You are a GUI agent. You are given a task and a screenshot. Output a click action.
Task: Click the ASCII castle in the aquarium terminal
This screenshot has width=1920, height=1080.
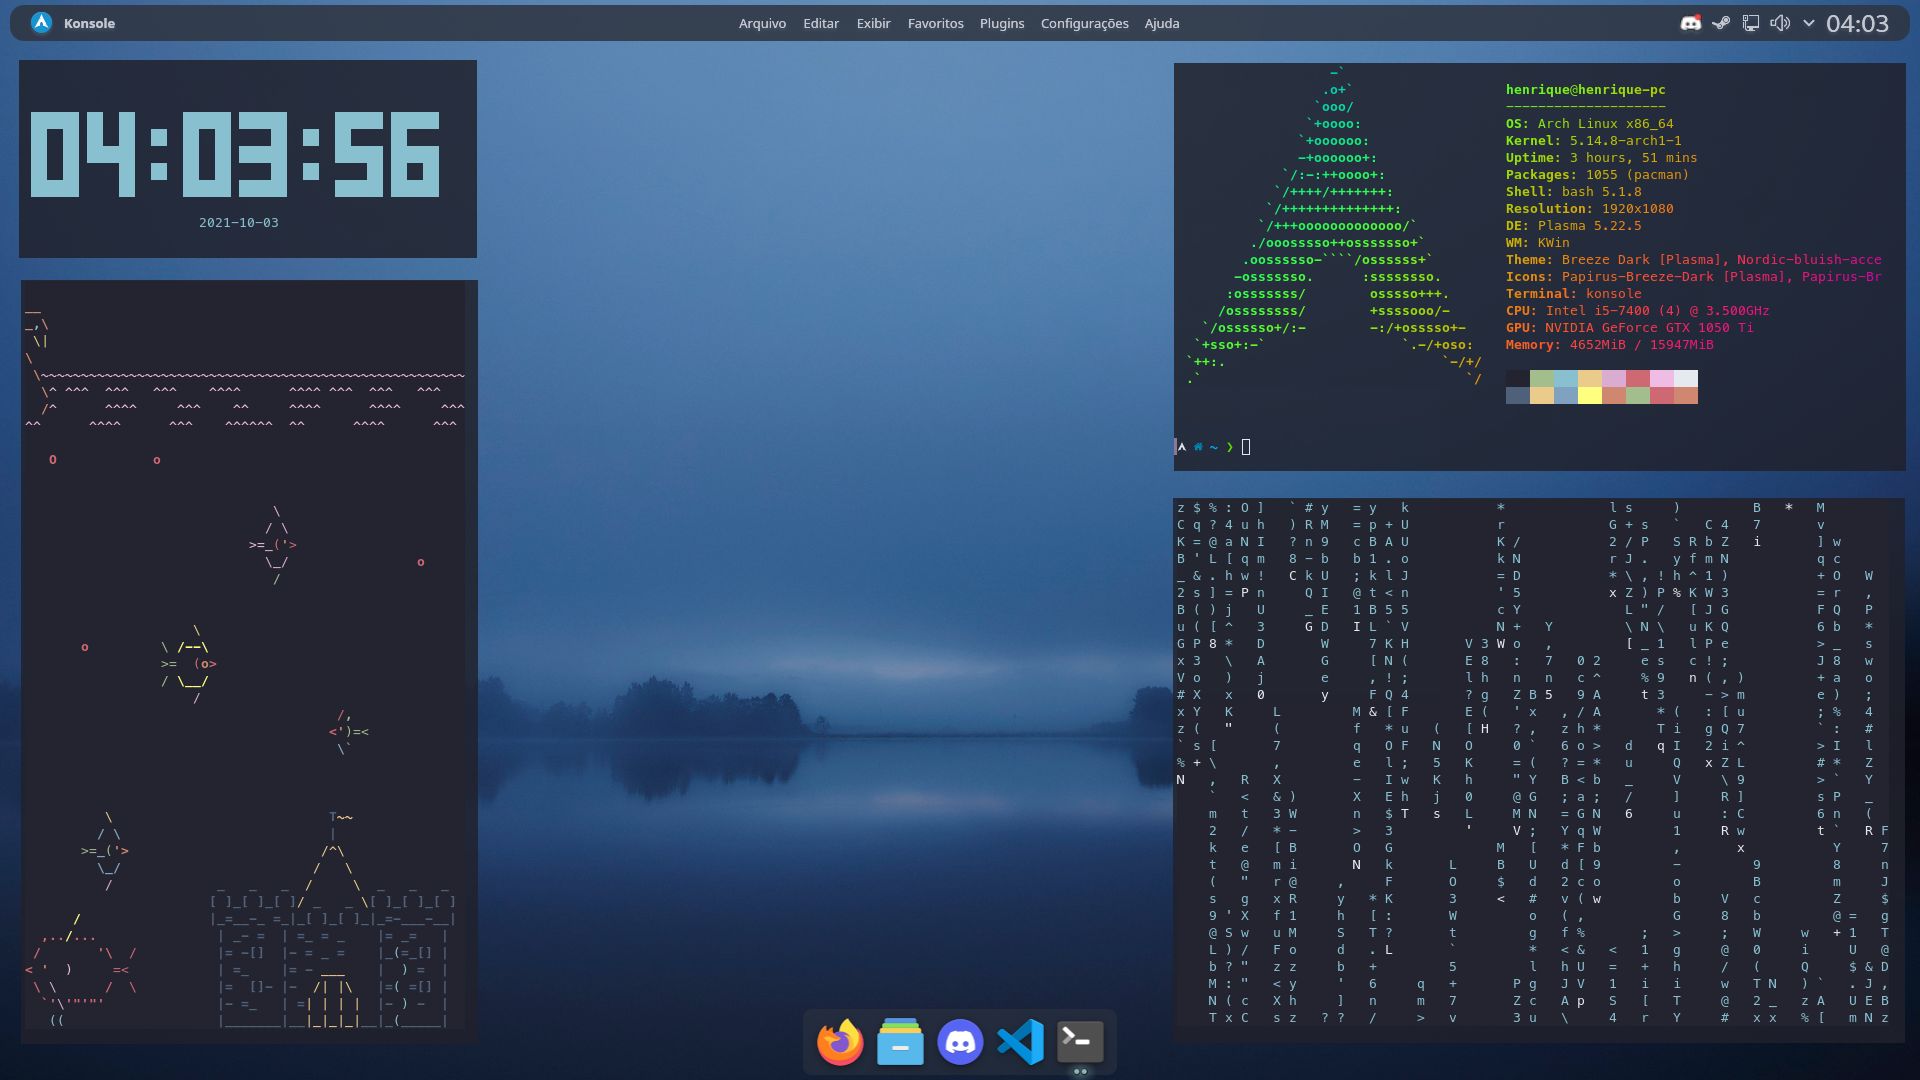(x=333, y=920)
